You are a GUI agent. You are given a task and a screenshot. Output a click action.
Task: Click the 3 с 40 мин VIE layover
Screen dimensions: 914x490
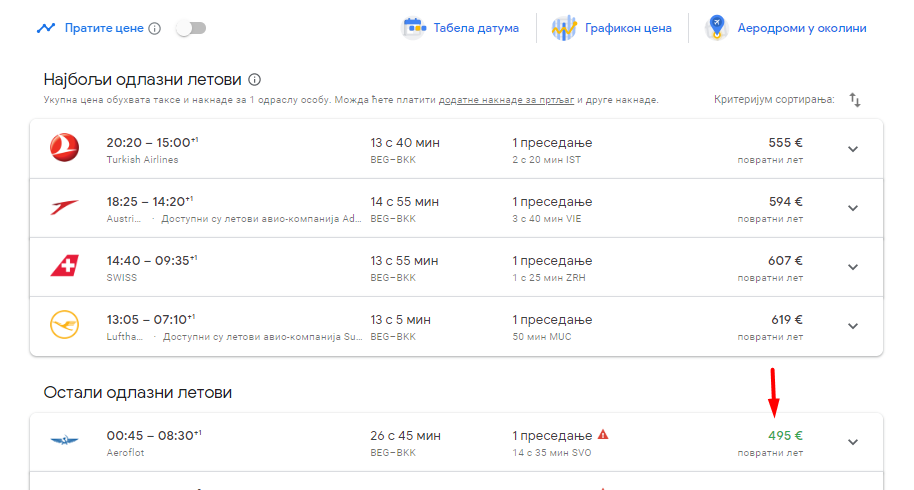[x=546, y=218]
